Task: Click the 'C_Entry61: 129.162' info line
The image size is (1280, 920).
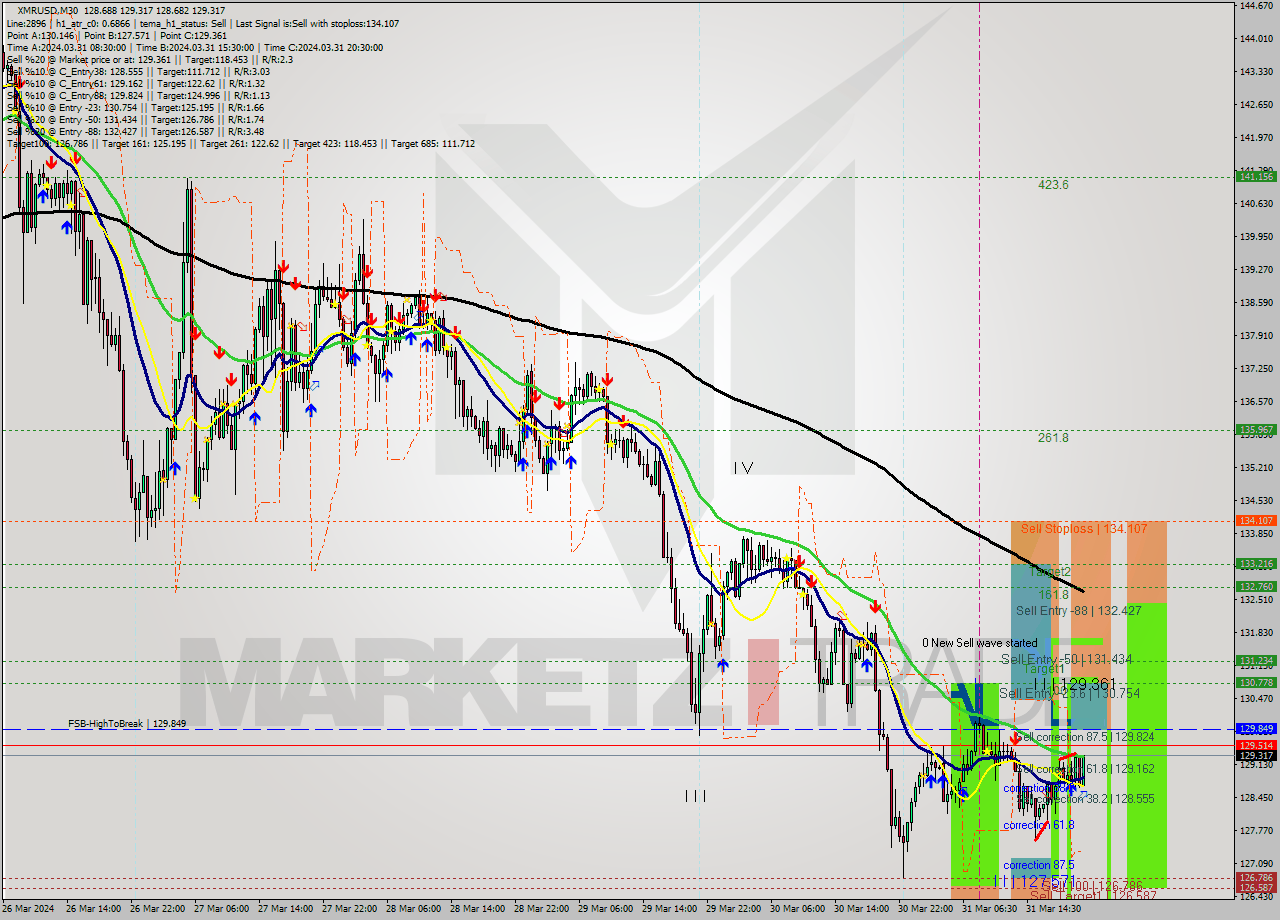Action: coord(135,83)
